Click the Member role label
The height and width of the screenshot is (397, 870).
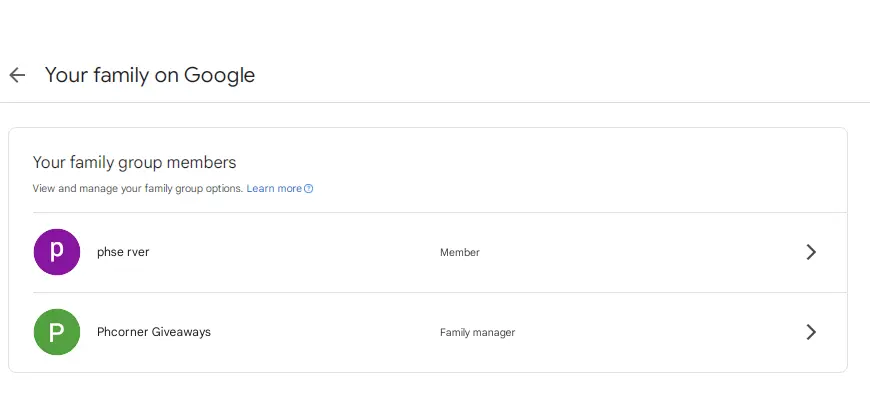pos(459,252)
